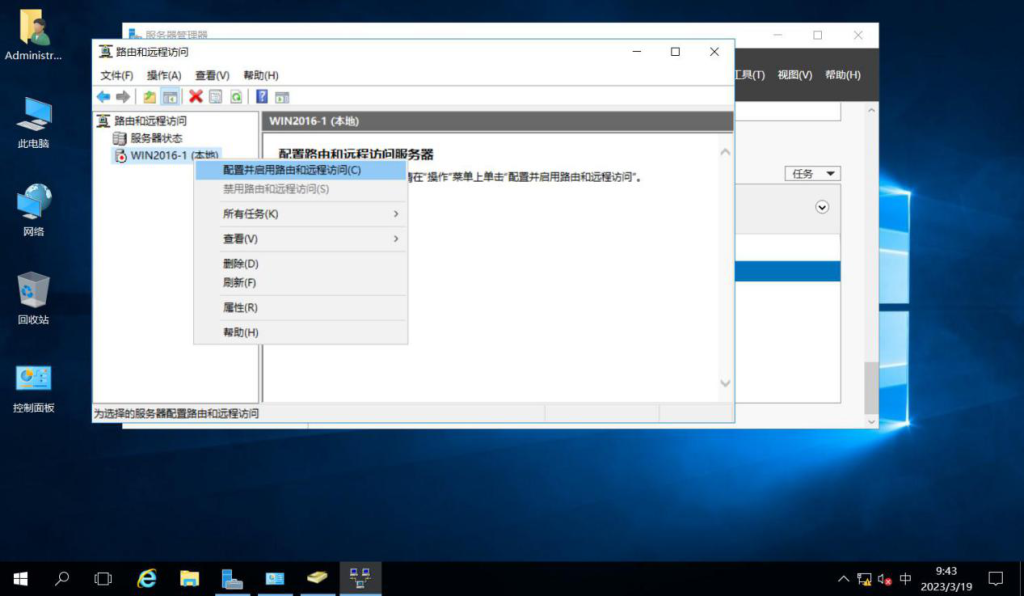Minimize the 路由和远程访问 window

point(637,52)
